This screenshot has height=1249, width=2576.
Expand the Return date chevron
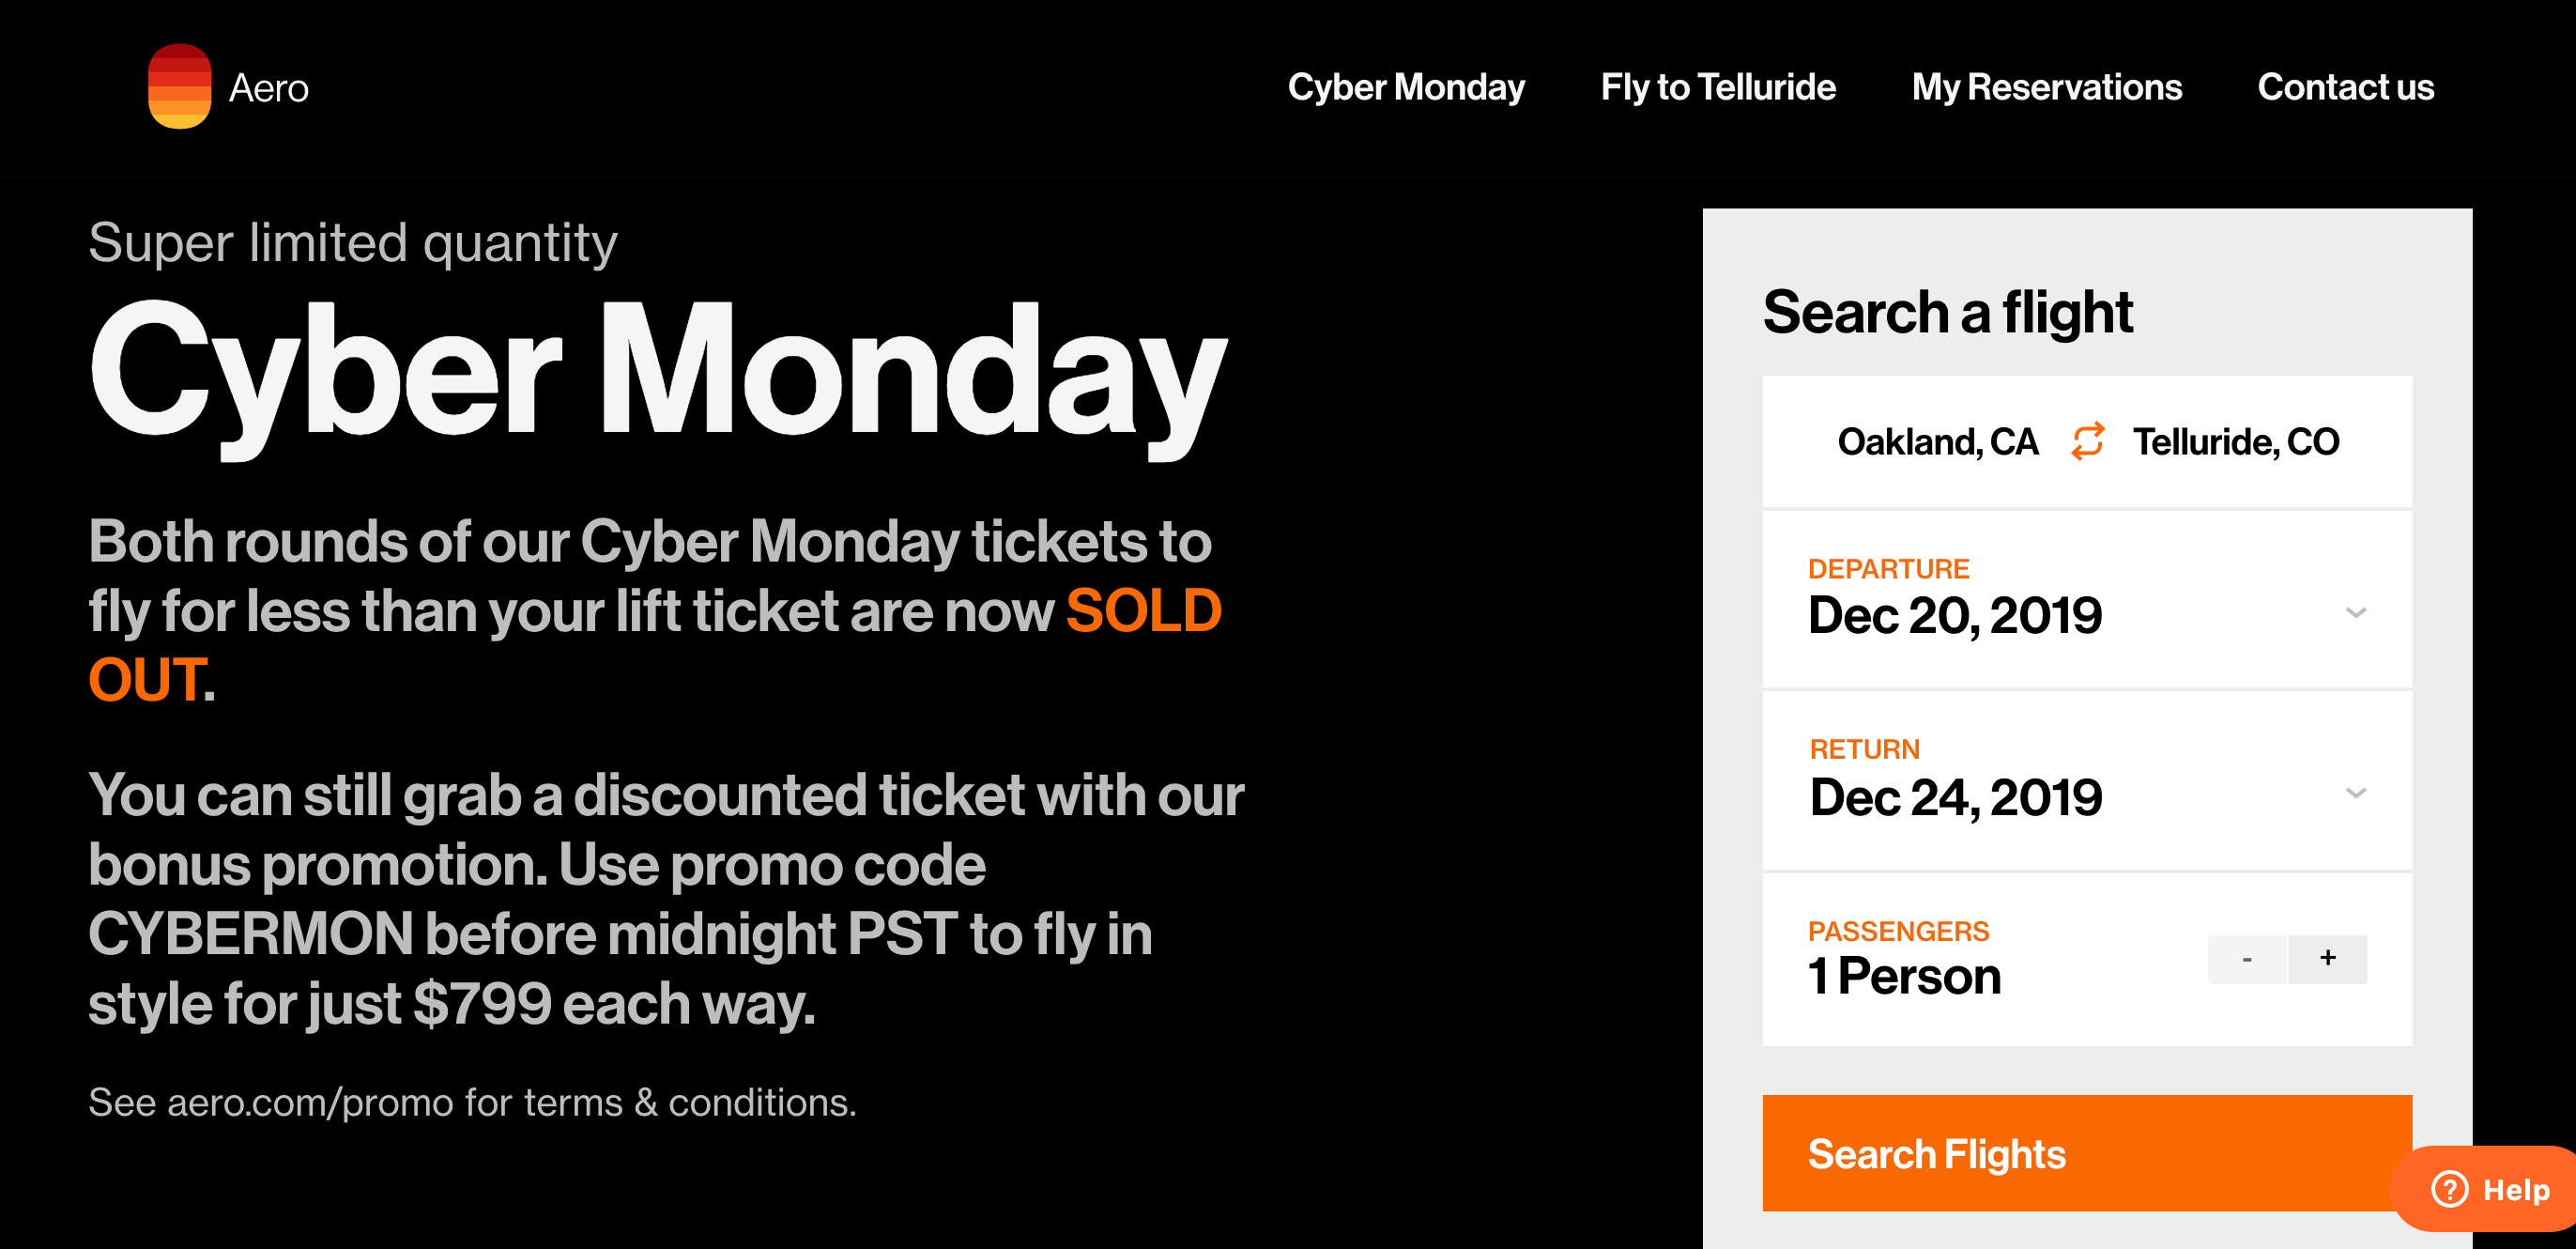[2355, 793]
